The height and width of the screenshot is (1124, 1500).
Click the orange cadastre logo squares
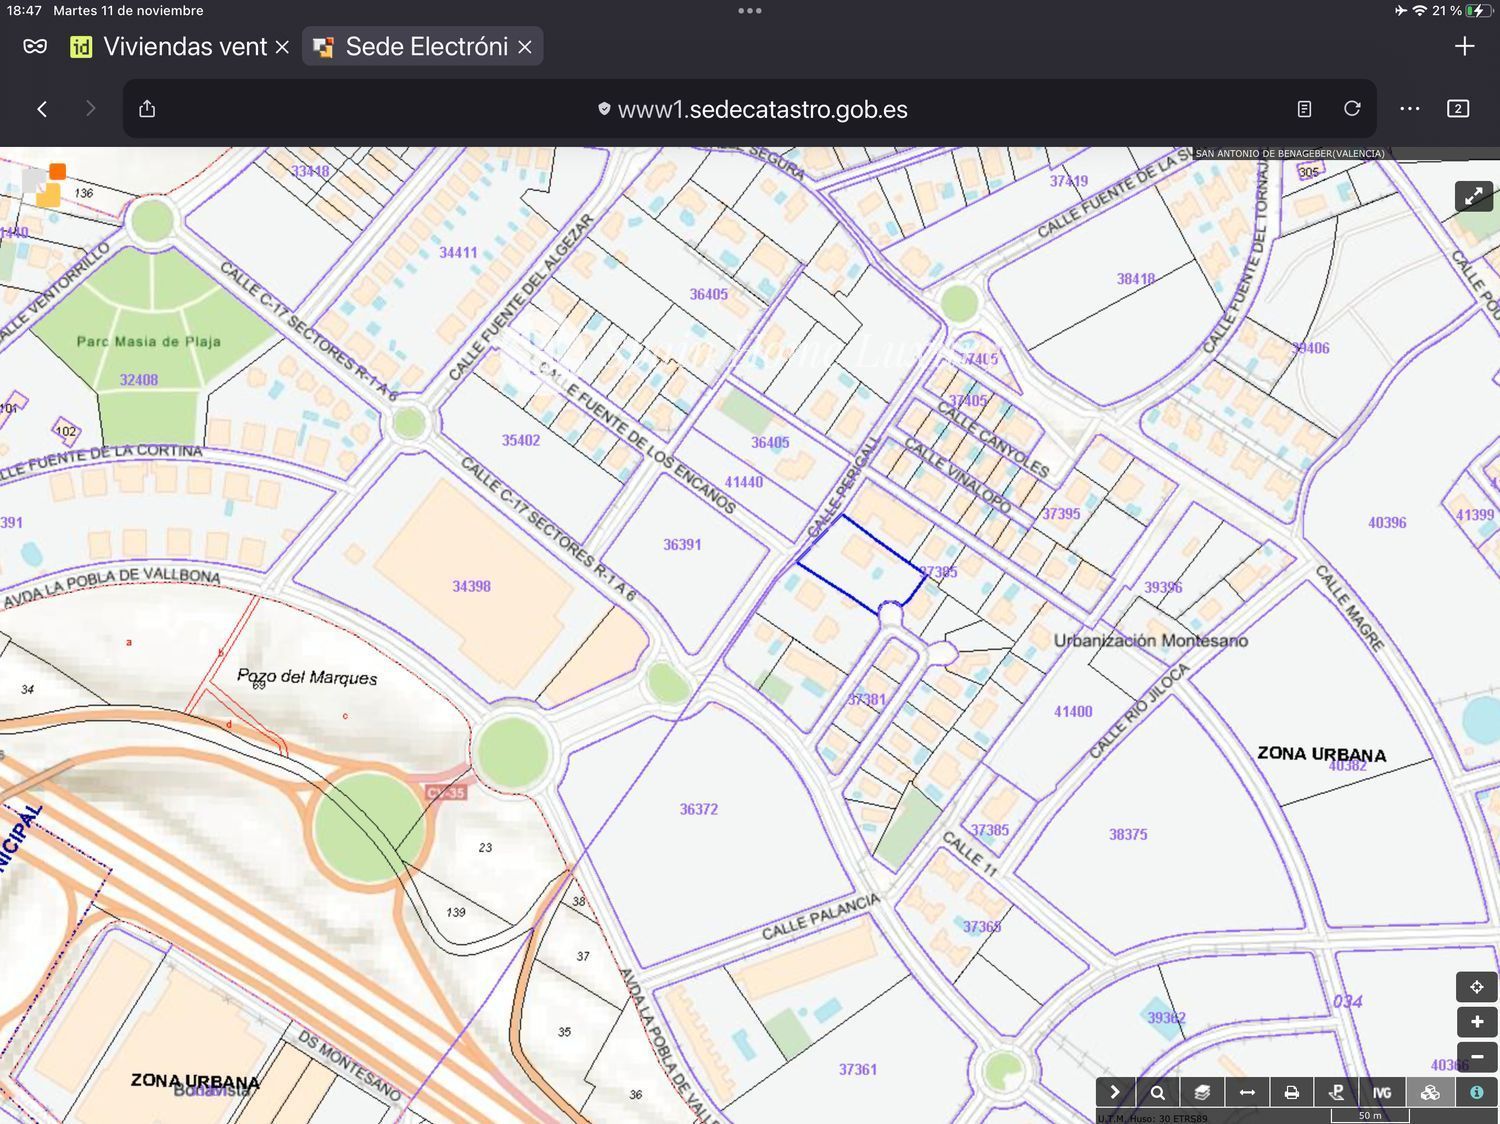coord(47,185)
